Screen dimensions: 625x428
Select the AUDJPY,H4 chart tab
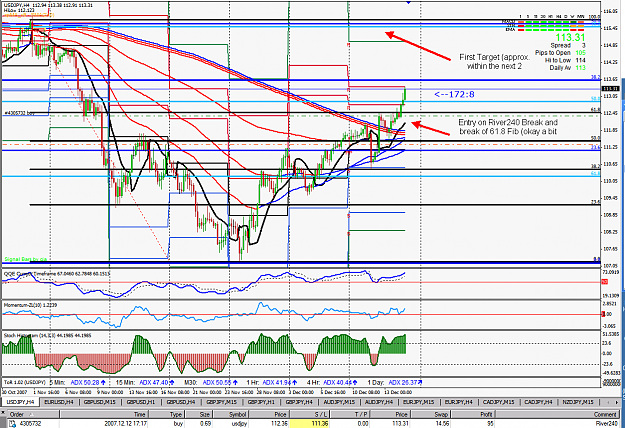coord(379,402)
